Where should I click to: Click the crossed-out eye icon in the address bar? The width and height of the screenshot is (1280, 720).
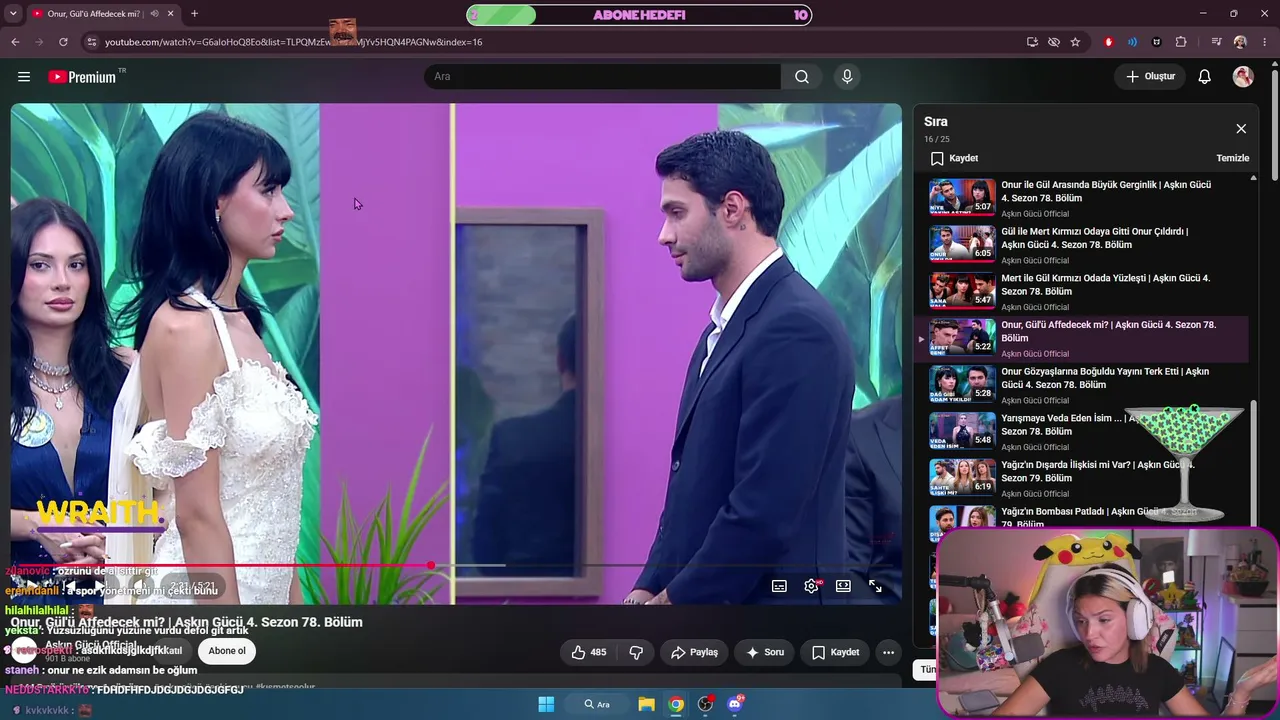pos(1054,42)
